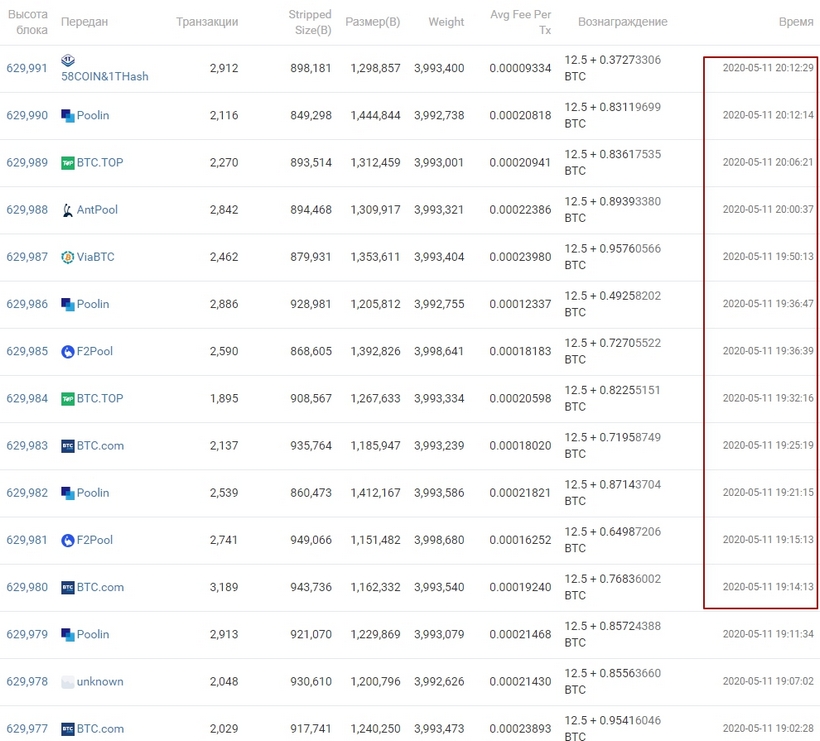
Task: Open the ViaBTC pool name link
Action: (x=96, y=257)
